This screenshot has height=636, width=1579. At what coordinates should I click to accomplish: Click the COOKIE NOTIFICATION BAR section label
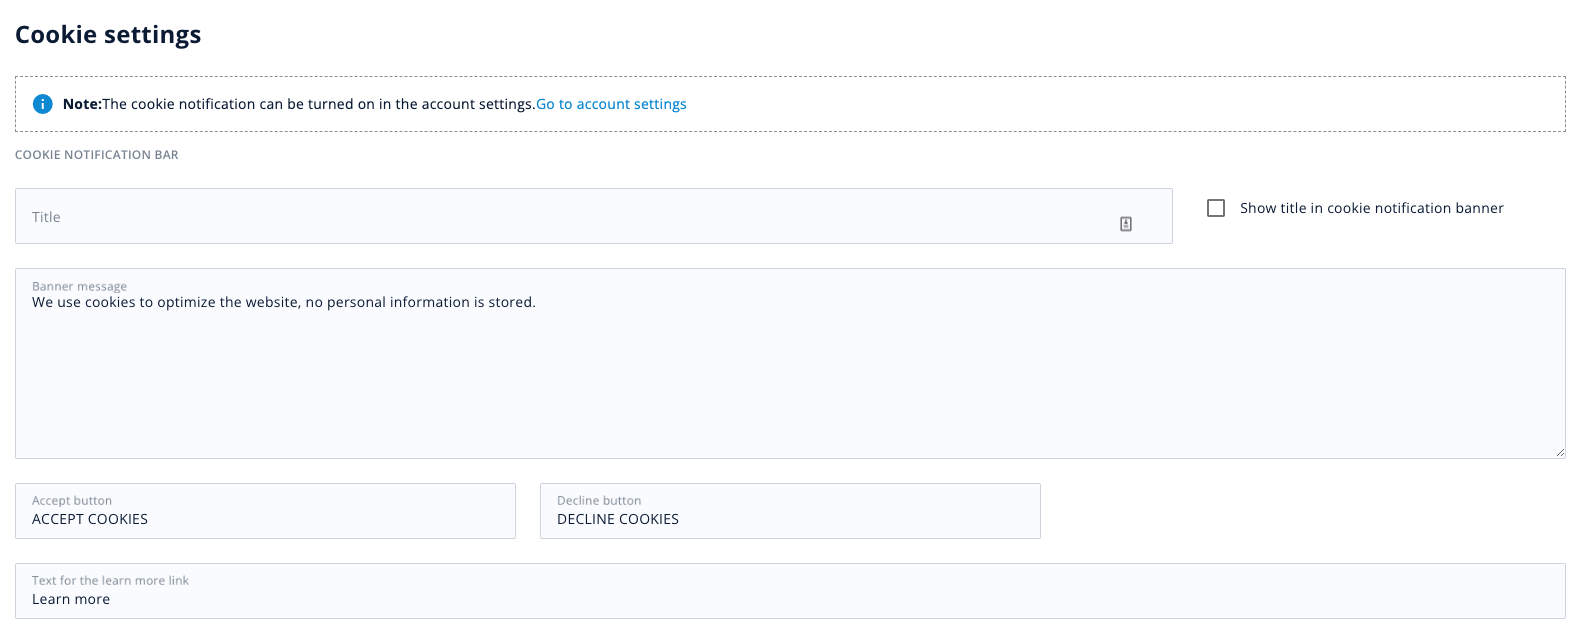[x=97, y=155]
